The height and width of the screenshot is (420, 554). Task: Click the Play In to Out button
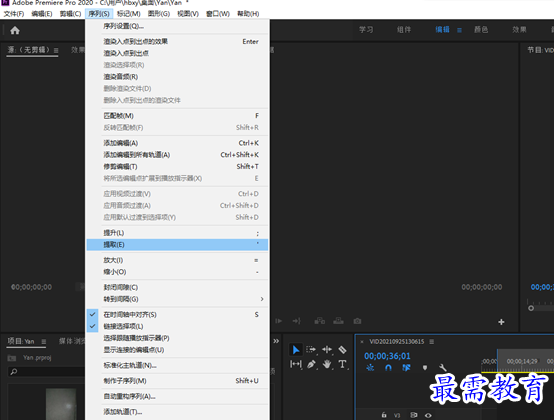[x=279, y=321]
